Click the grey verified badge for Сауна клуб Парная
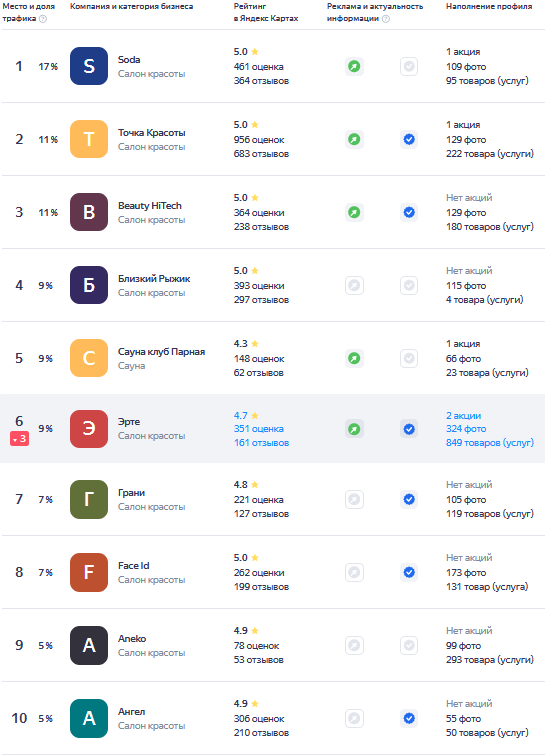Screen dimensions: 545x755 tap(409, 359)
